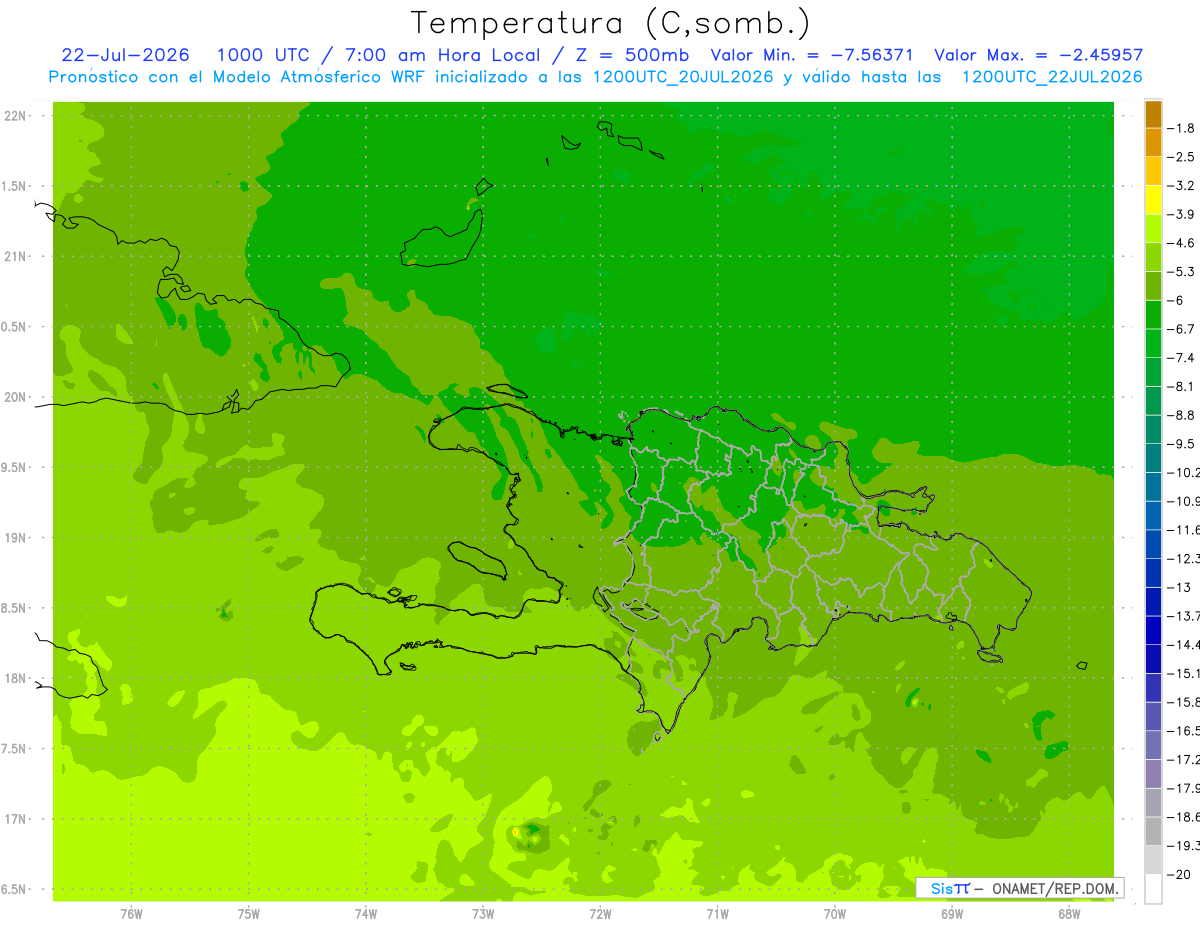
Task: Click the "69W" longitude label
Action: (x=952, y=914)
